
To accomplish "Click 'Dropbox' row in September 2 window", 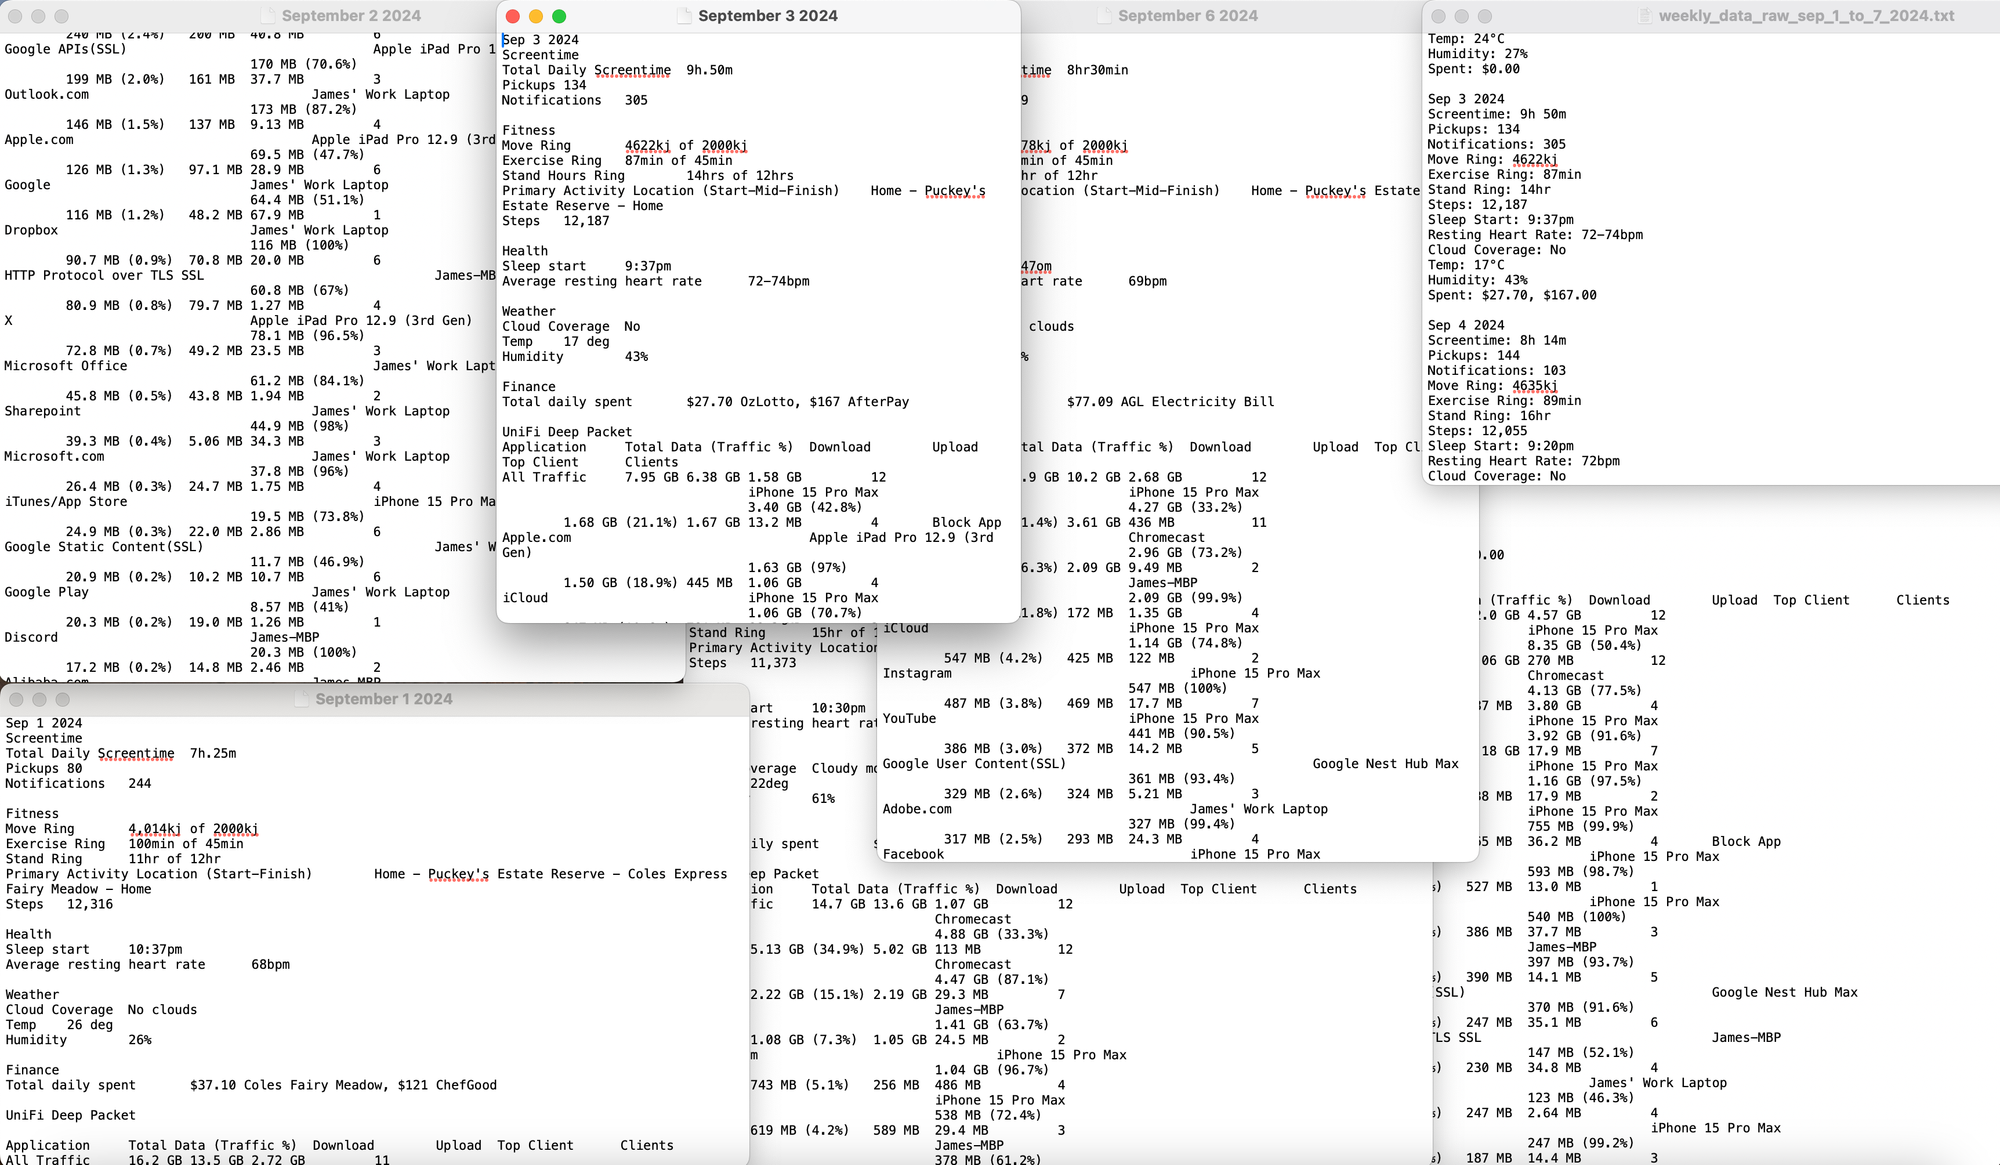I will point(31,230).
